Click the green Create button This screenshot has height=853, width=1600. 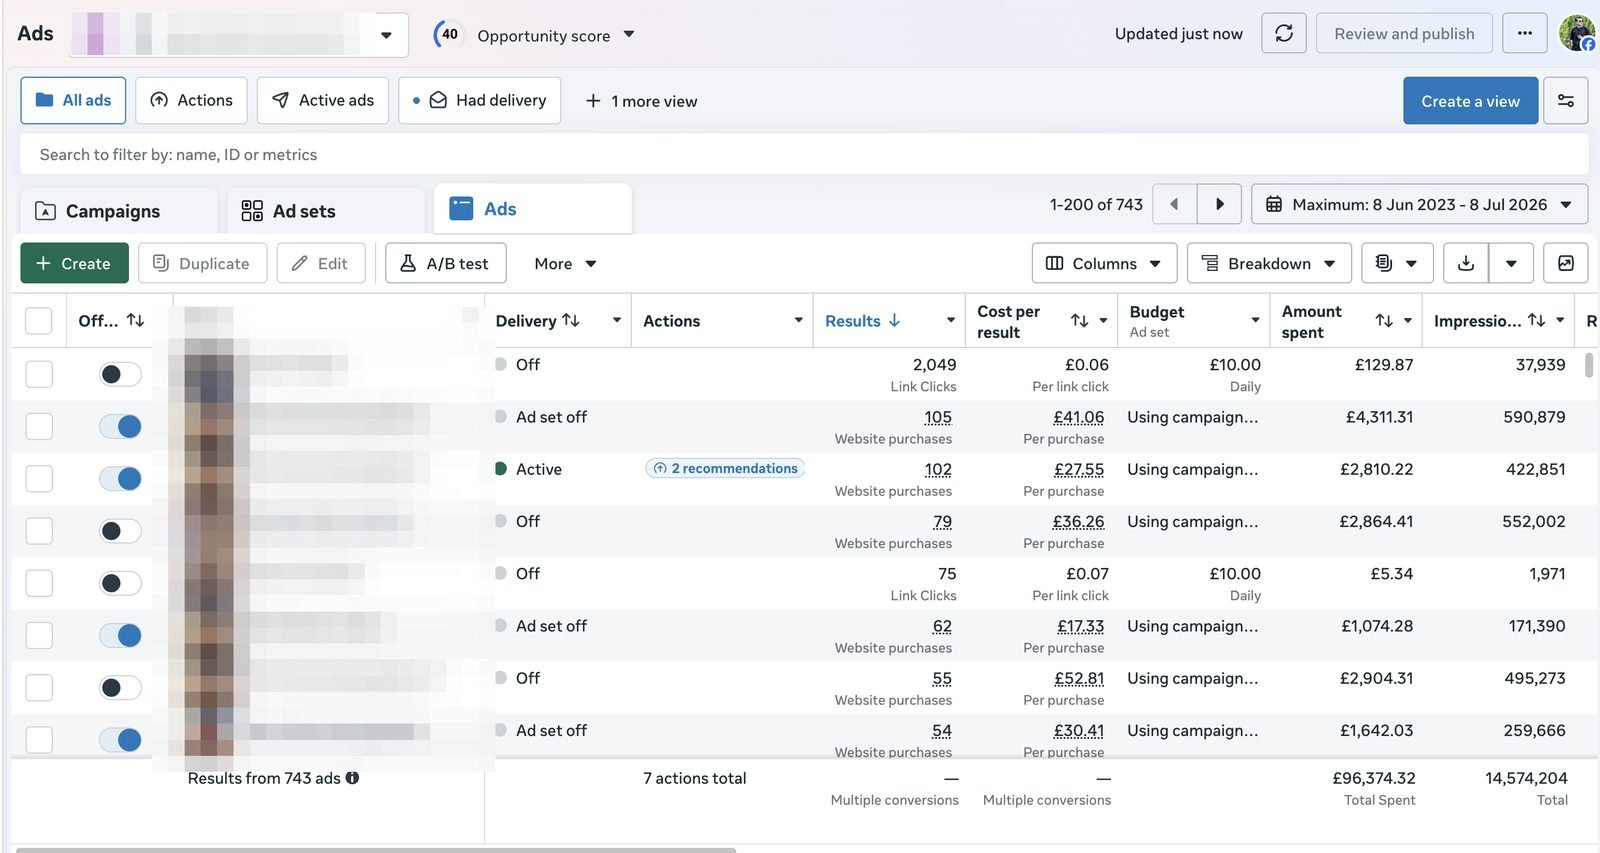(x=74, y=263)
